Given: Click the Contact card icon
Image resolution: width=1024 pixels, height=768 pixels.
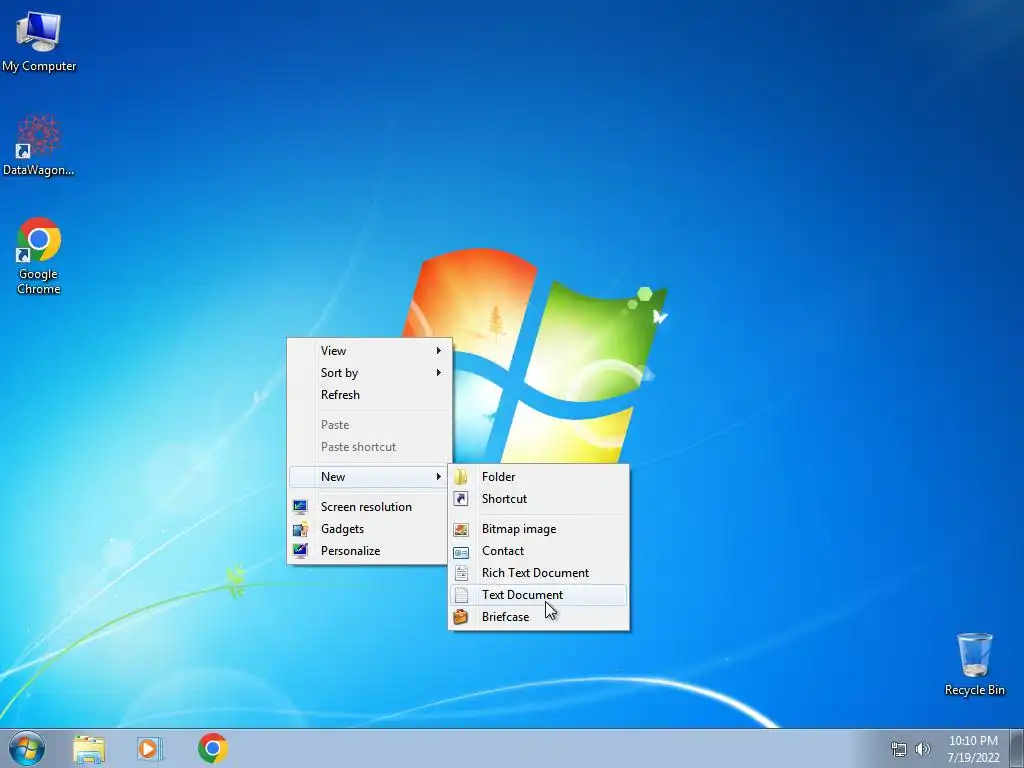Looking at the screenshot, I should 461,551.
